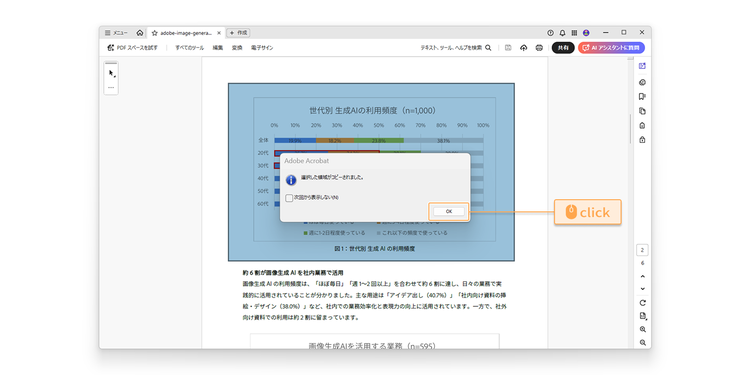The height and width of the screenshot is (375, 750).
Task: Open the 電子サイン menu
Action: pos(262,48)
